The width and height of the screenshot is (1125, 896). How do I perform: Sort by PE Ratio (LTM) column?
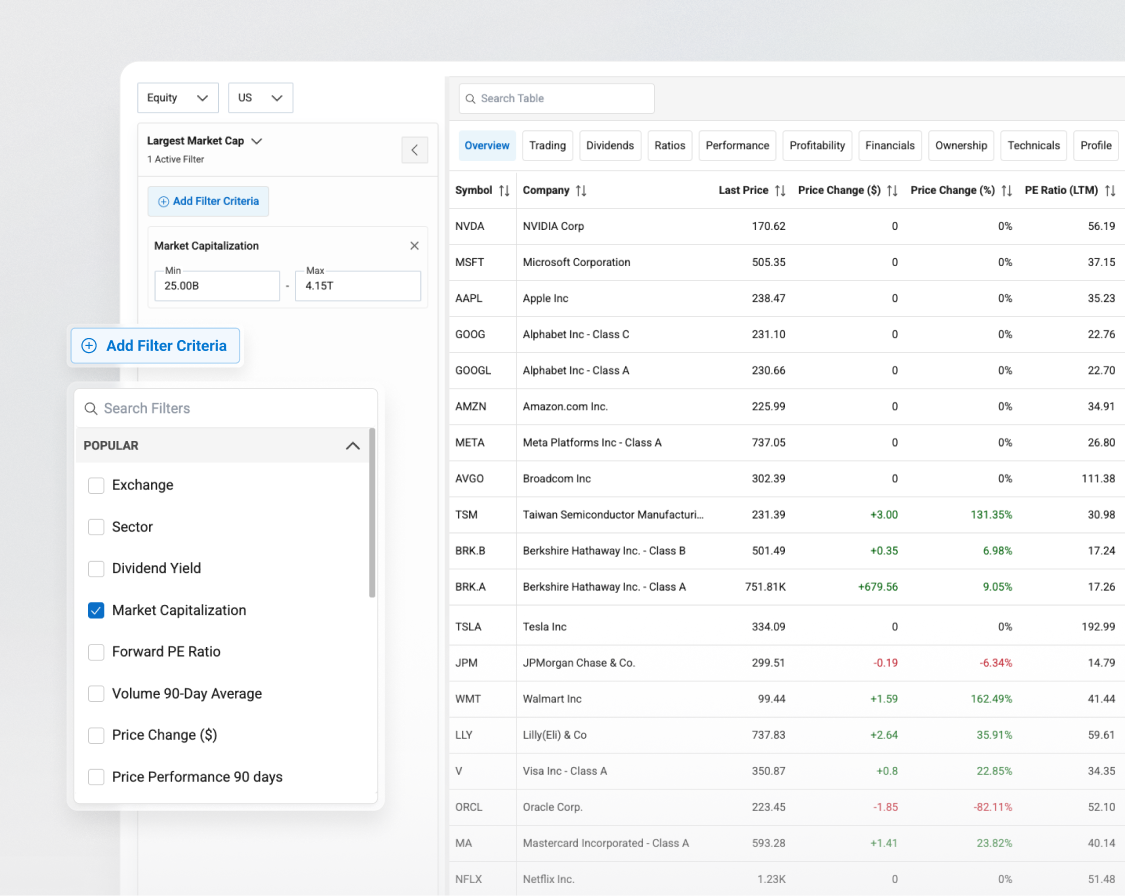click(x=1110, y=190)
